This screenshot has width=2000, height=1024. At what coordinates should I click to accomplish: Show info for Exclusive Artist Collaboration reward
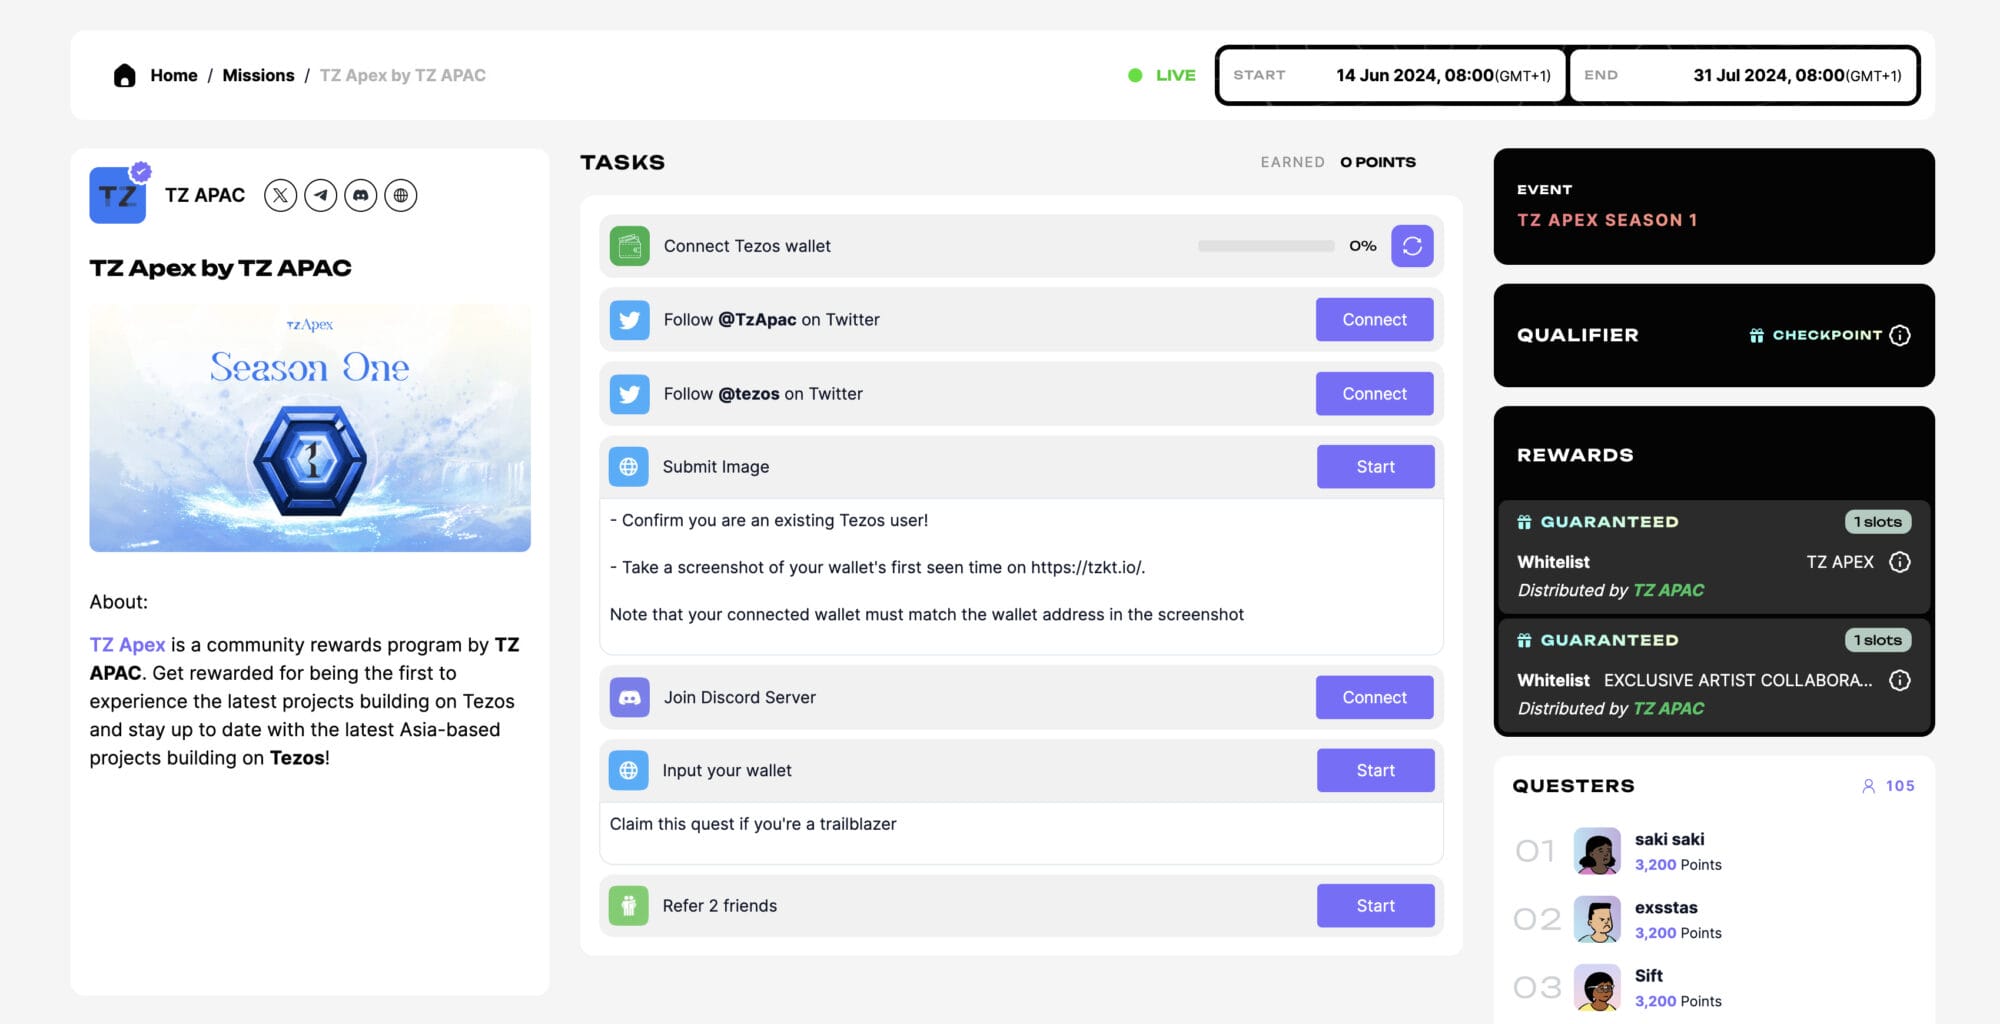click(x=1899, y=680)
